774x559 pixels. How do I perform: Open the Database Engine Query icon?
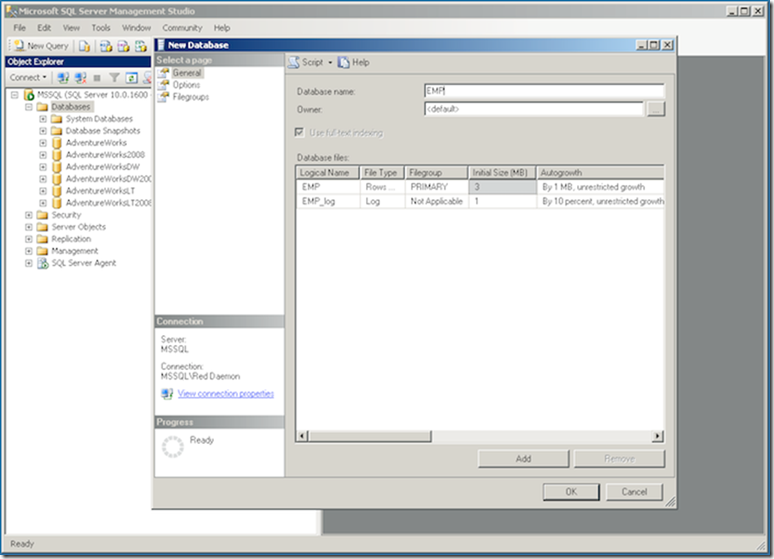[84, 46]
